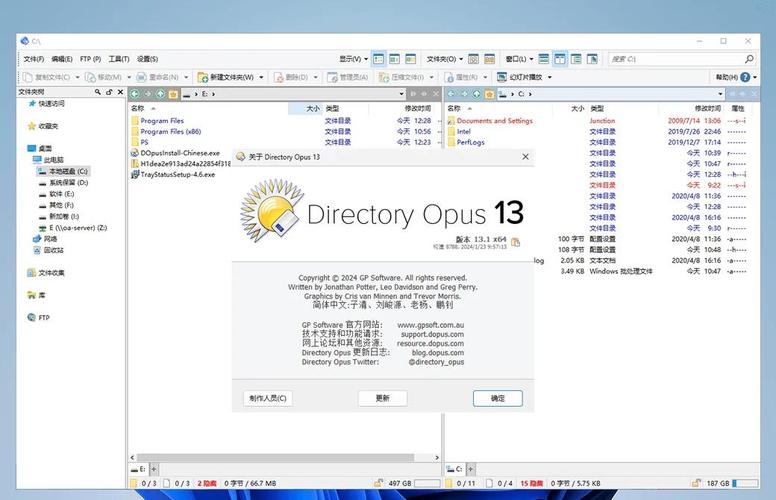Screen dimensions: 776x500
Task: Click the 制作人员(C) credits button
Action: click(268, 398)
